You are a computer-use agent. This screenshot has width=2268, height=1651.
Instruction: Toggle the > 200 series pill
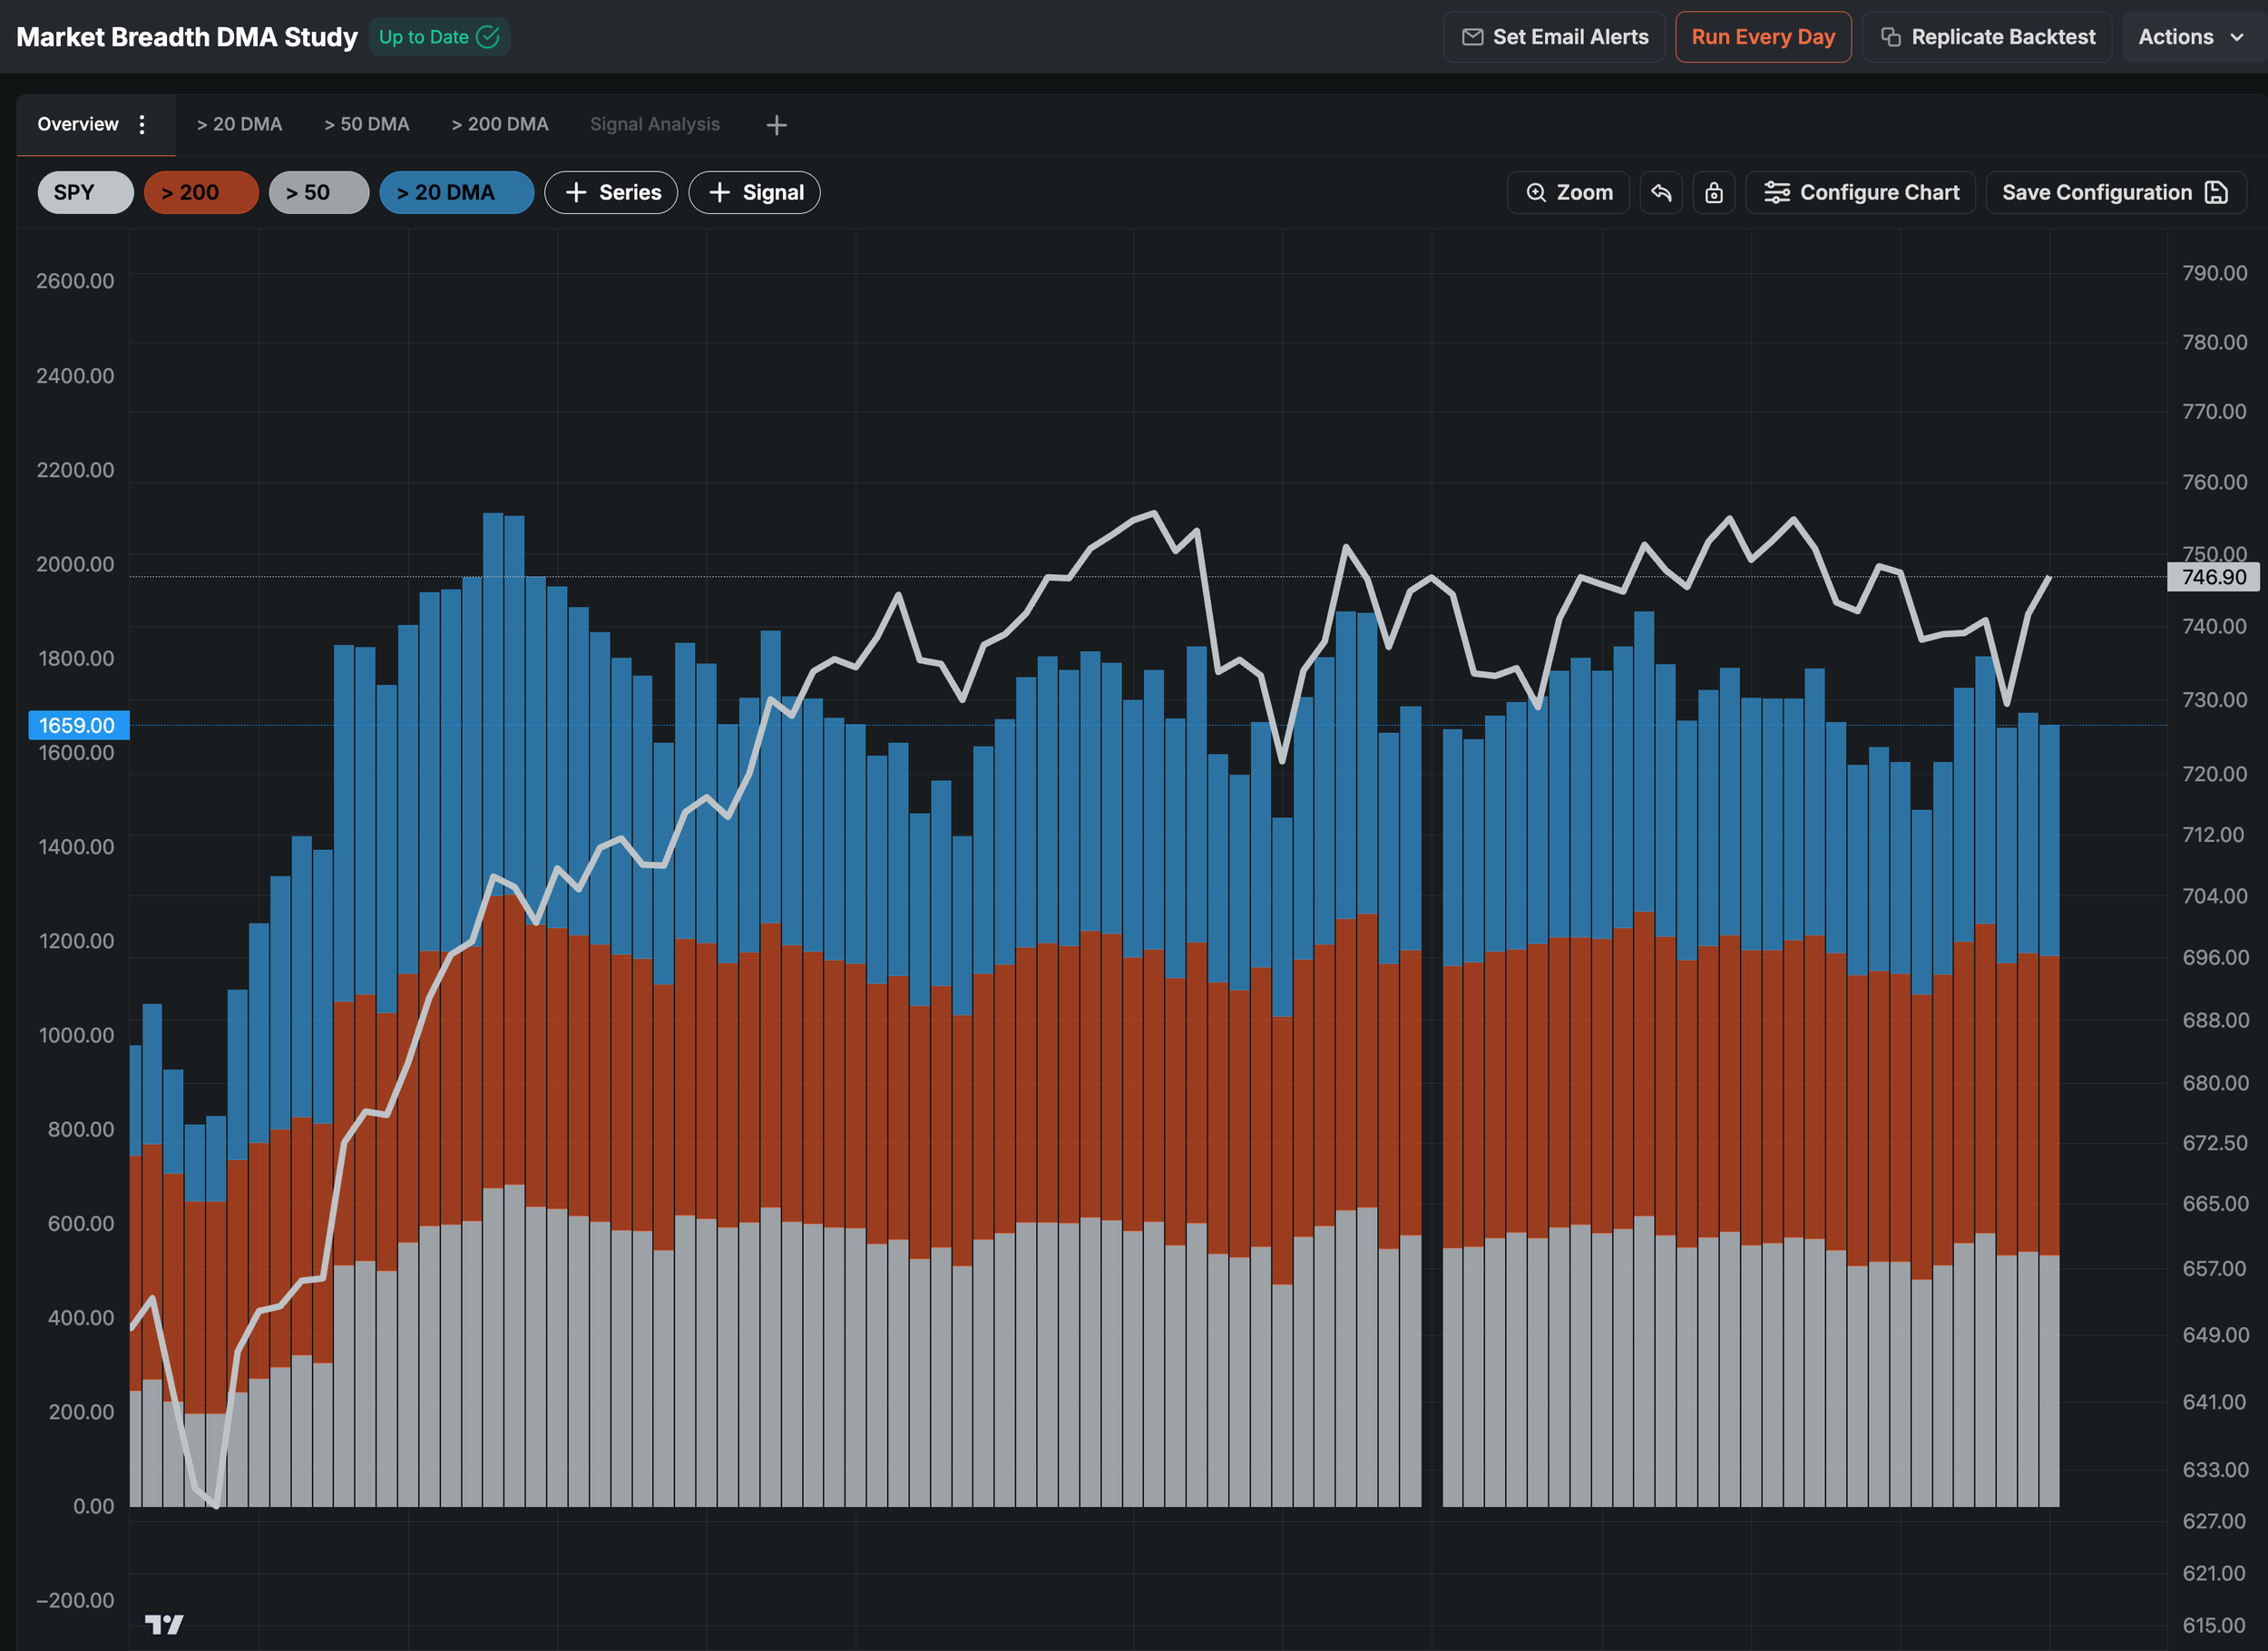(201, 193)
